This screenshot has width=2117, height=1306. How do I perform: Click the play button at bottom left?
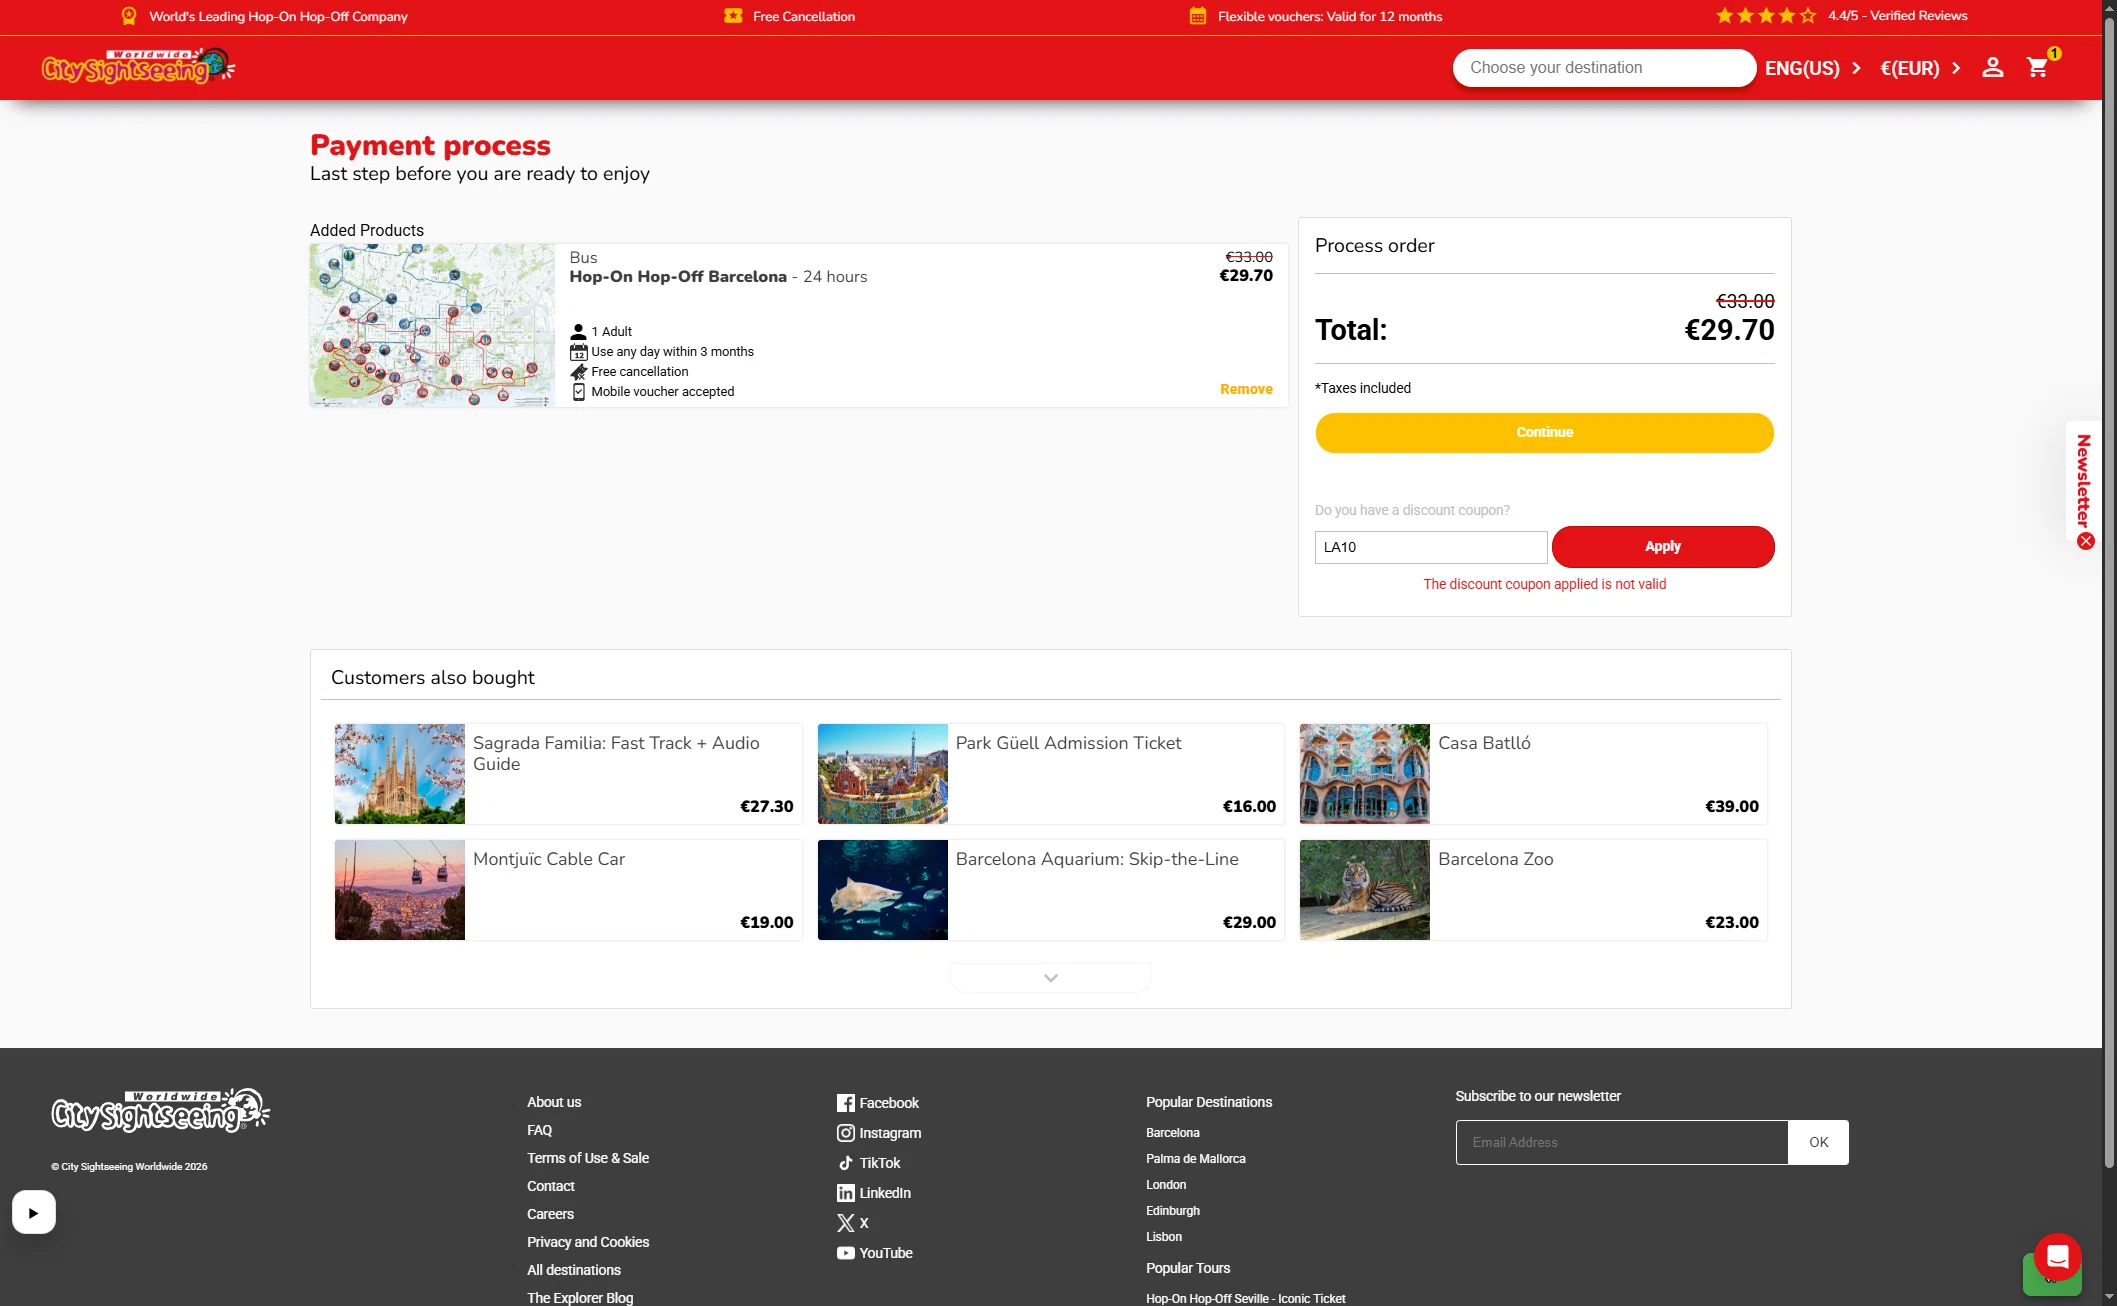click(33, 1212)
